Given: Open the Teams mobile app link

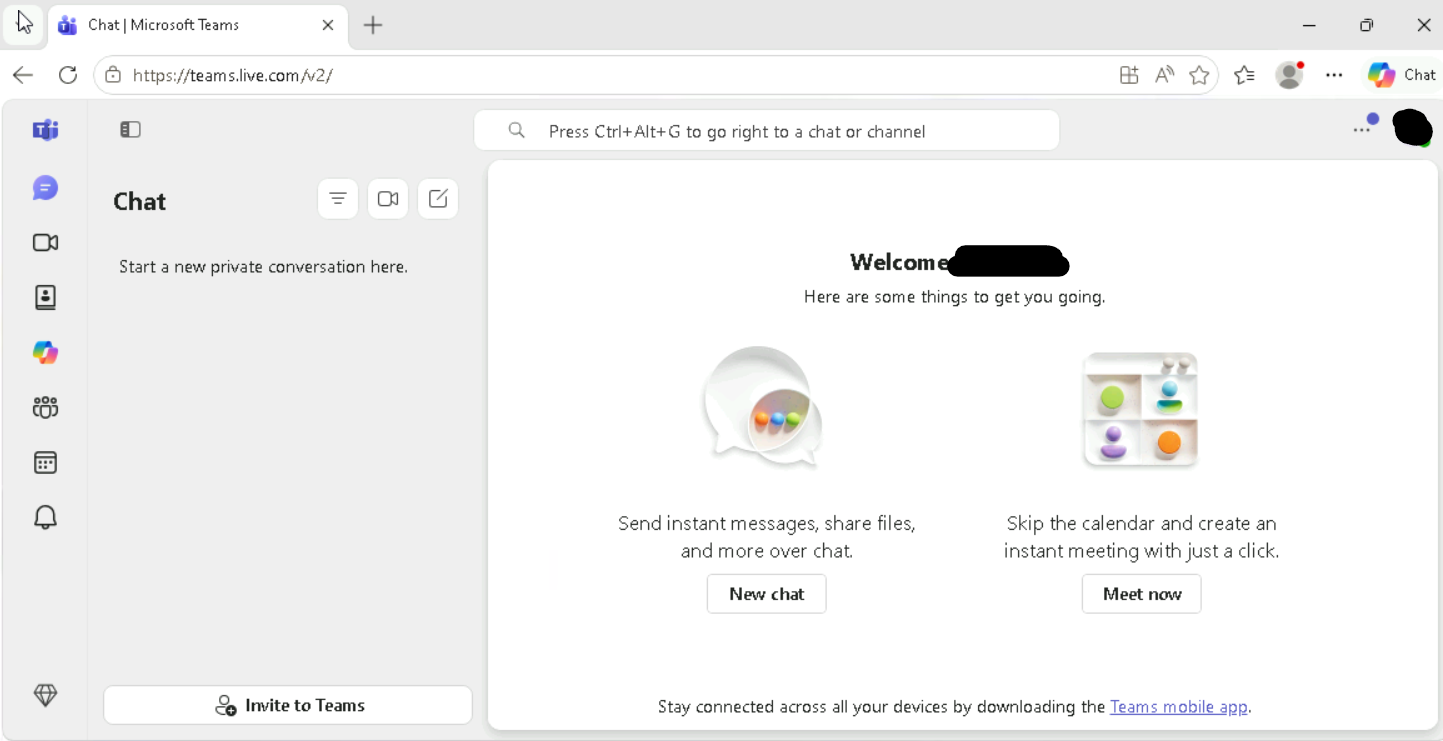Looking at the screenshot, I should point(1179,707).
